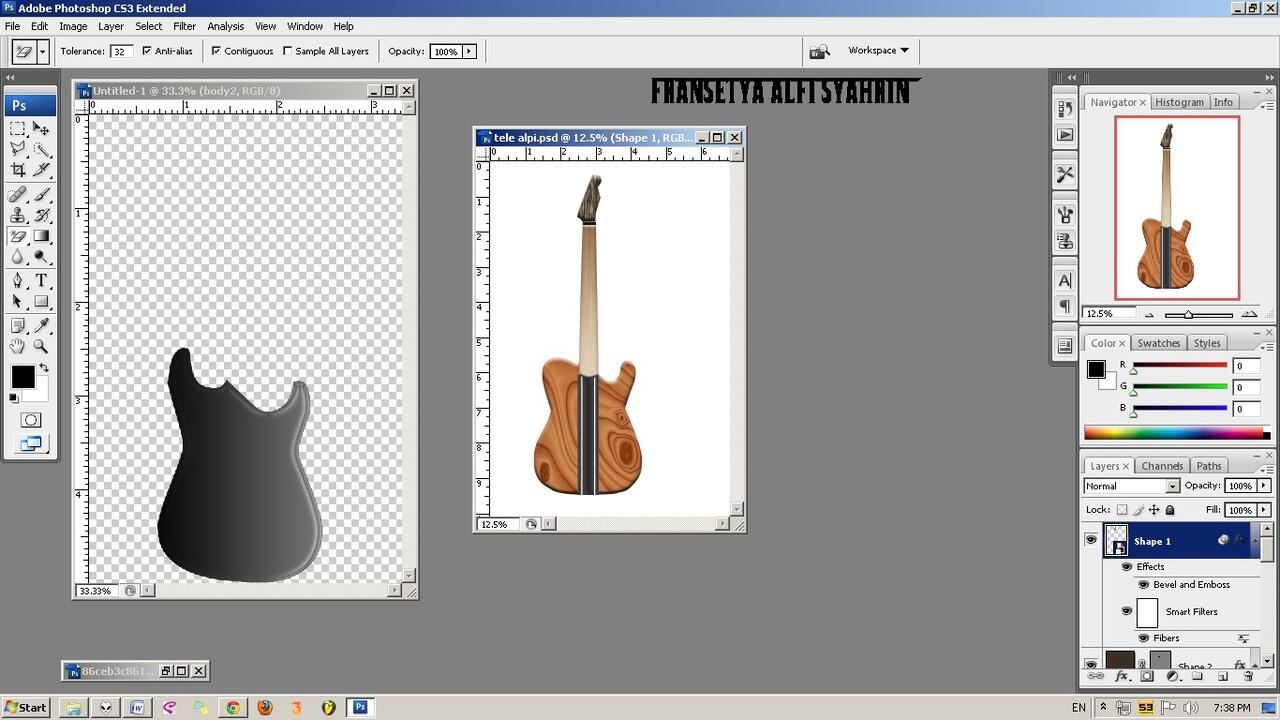
Task: Open the Filter menu
Action: pos(184,26)
